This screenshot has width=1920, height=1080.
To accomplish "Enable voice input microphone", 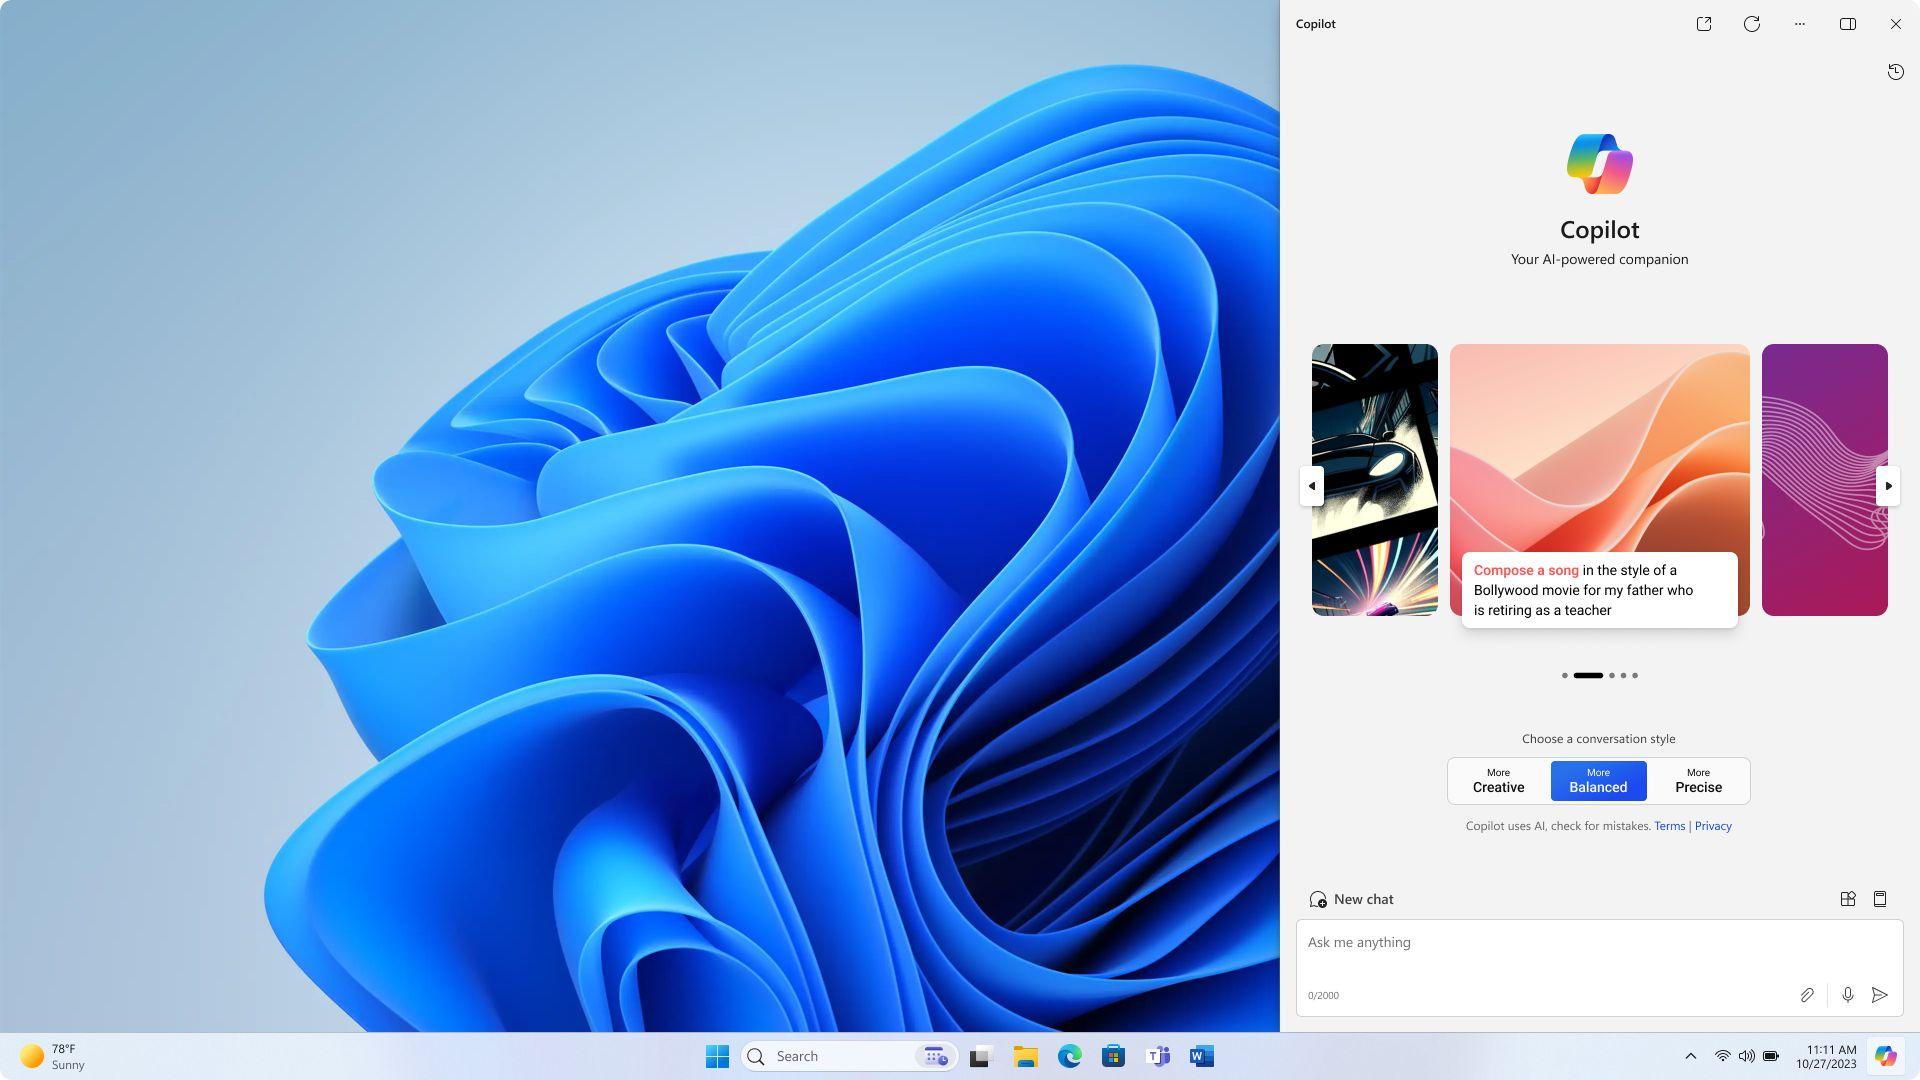I will 1846,994.
